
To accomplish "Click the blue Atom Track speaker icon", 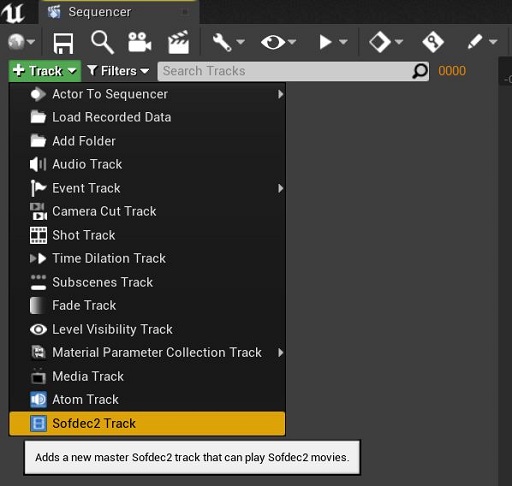I will 38,400.
